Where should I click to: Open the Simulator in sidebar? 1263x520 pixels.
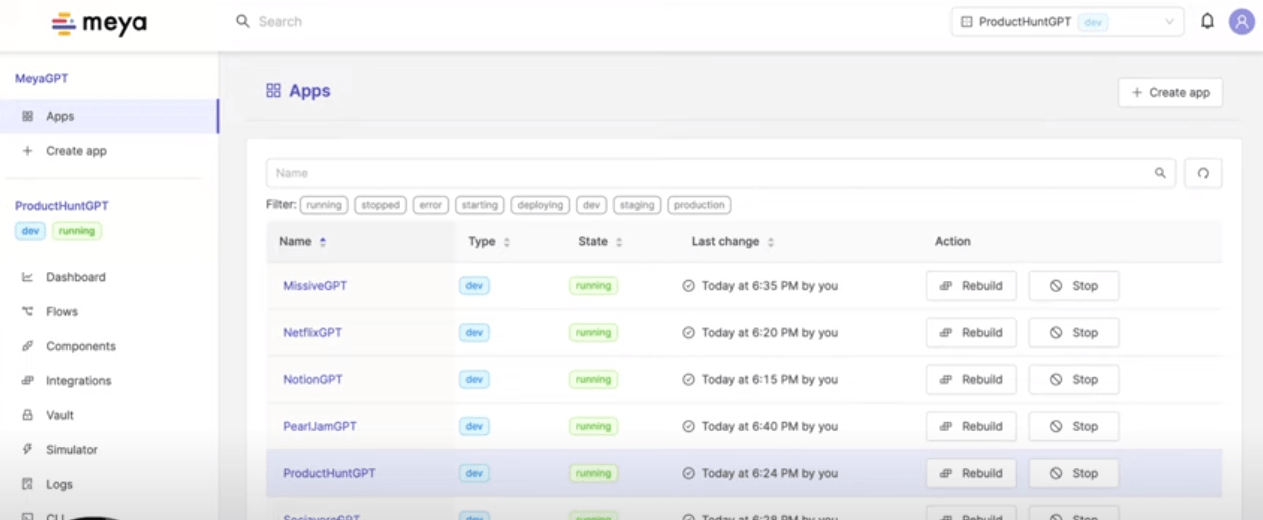click(x=71, y=450)
